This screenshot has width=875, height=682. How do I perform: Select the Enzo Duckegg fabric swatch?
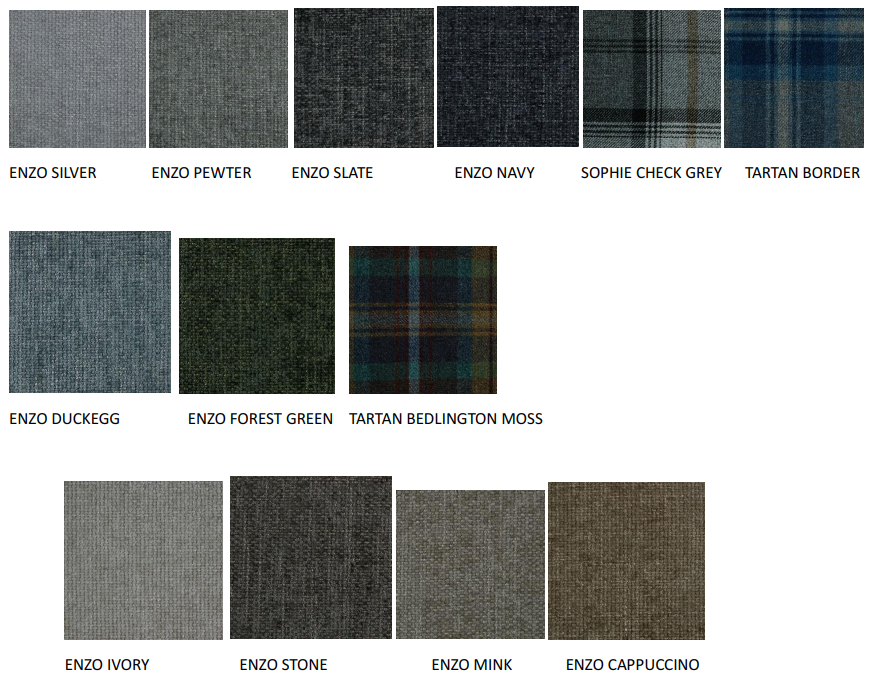[90, 312]
